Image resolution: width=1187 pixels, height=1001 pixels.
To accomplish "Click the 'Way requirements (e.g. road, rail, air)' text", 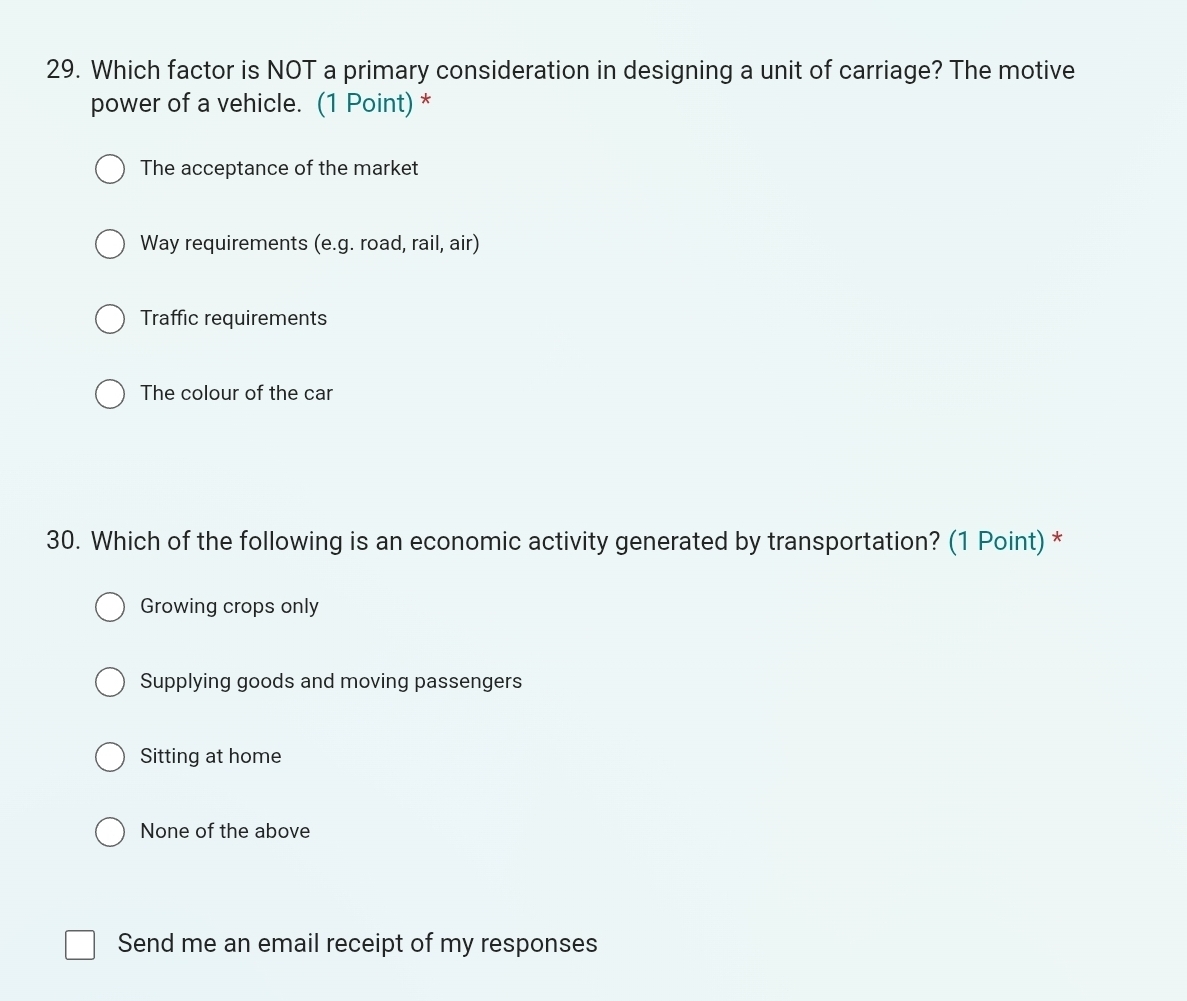I will click(x=310, y=243).
